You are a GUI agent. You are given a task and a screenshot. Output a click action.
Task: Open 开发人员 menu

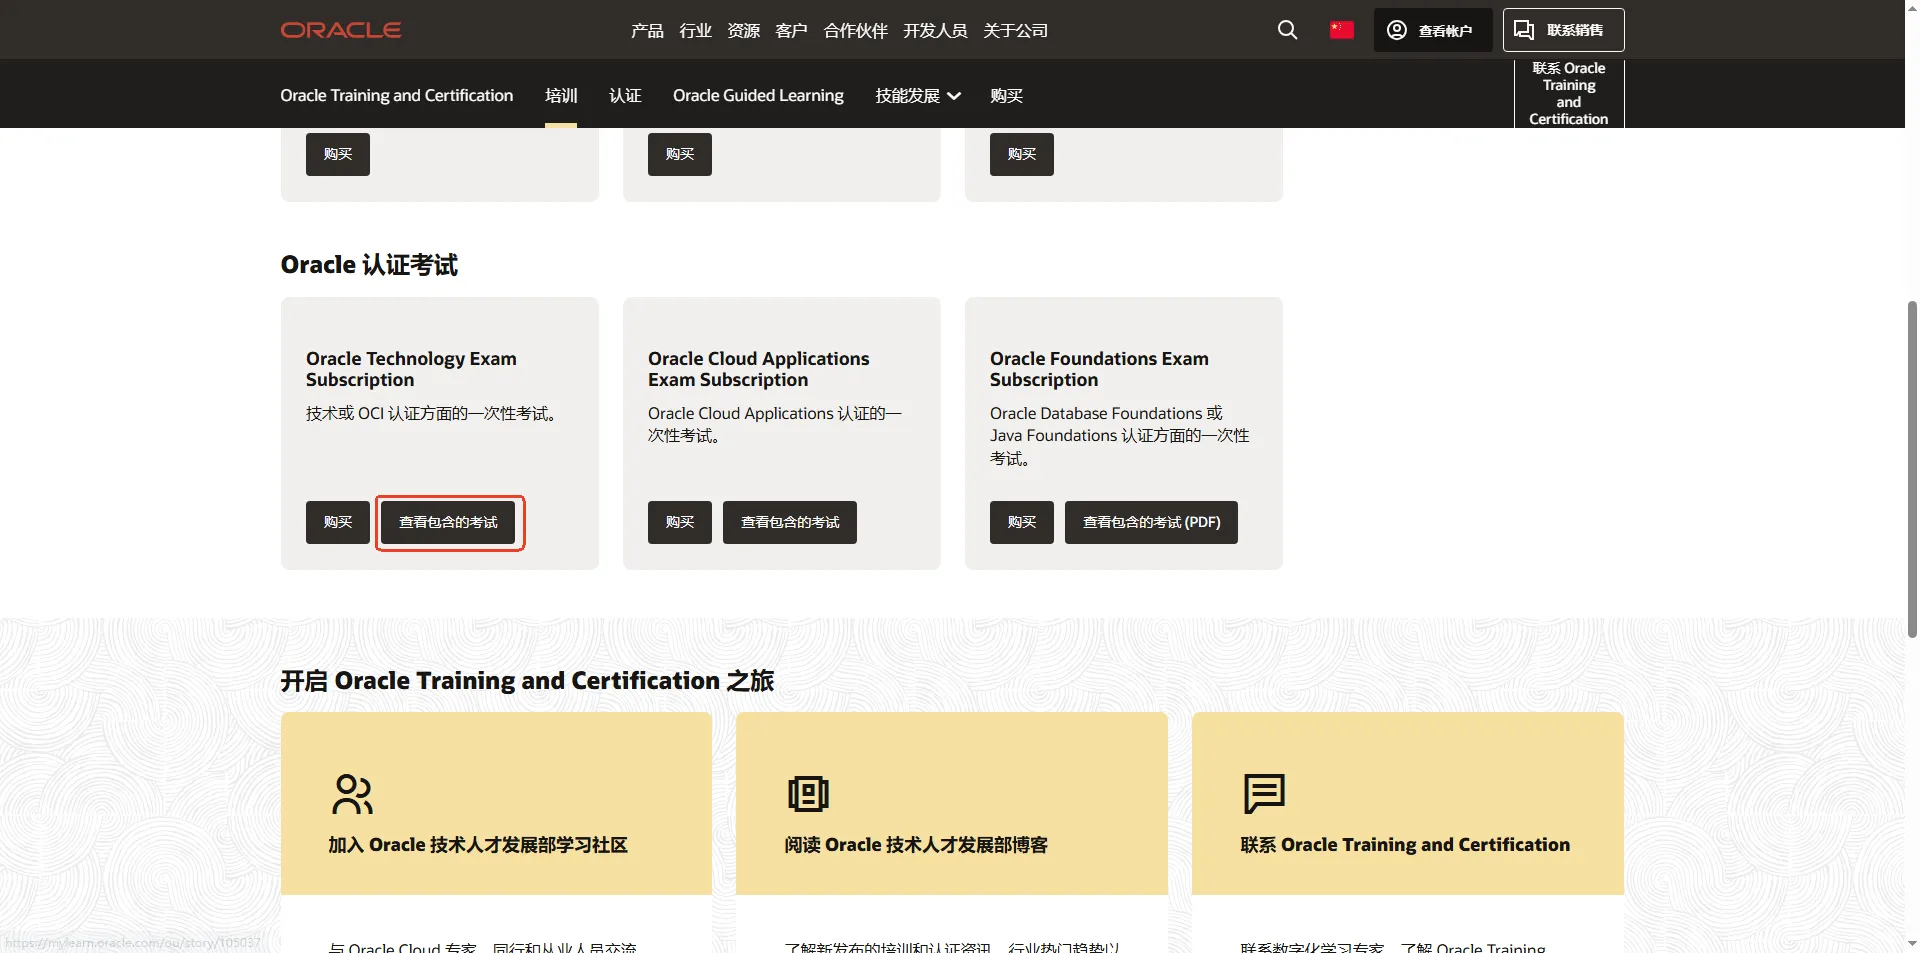(x=935, y=30)
